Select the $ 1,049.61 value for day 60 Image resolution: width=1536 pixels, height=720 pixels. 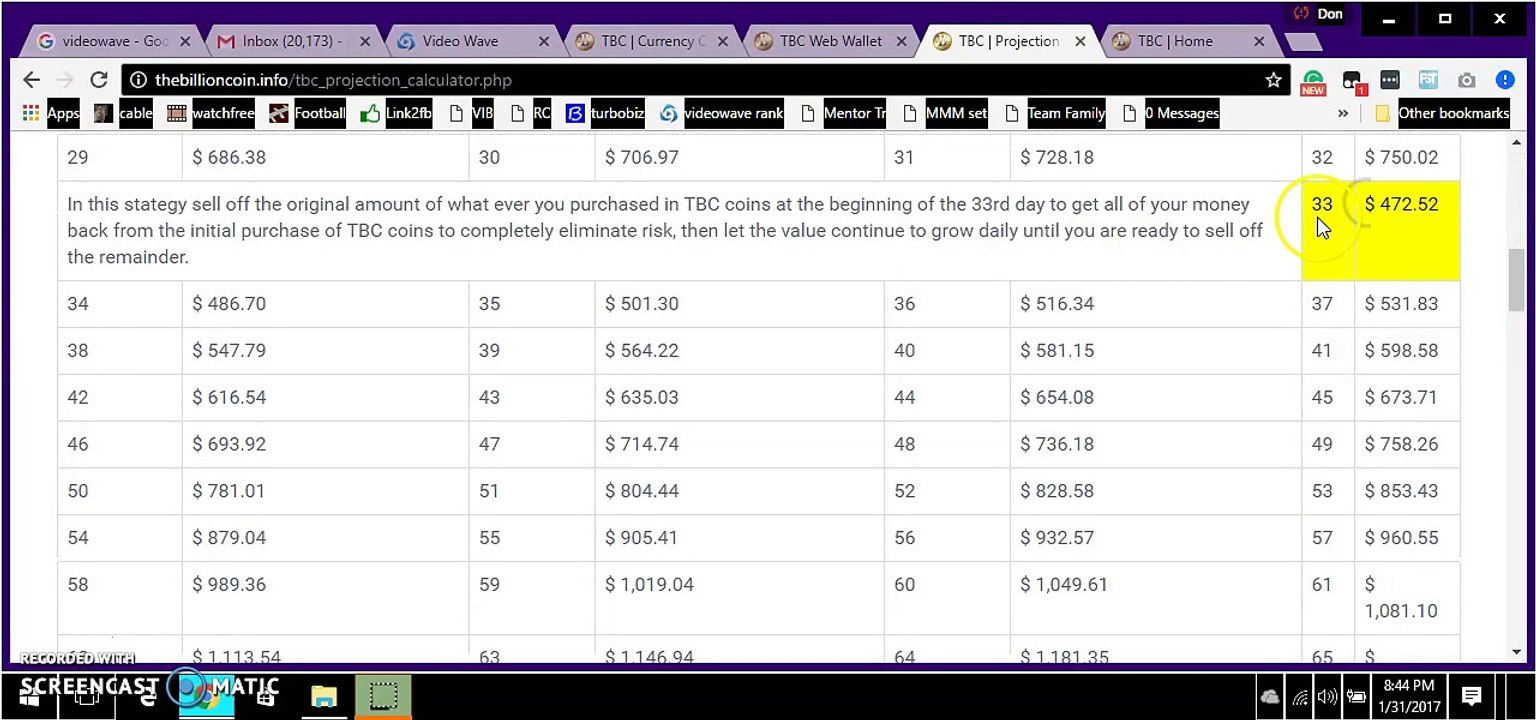[1064, 584]
